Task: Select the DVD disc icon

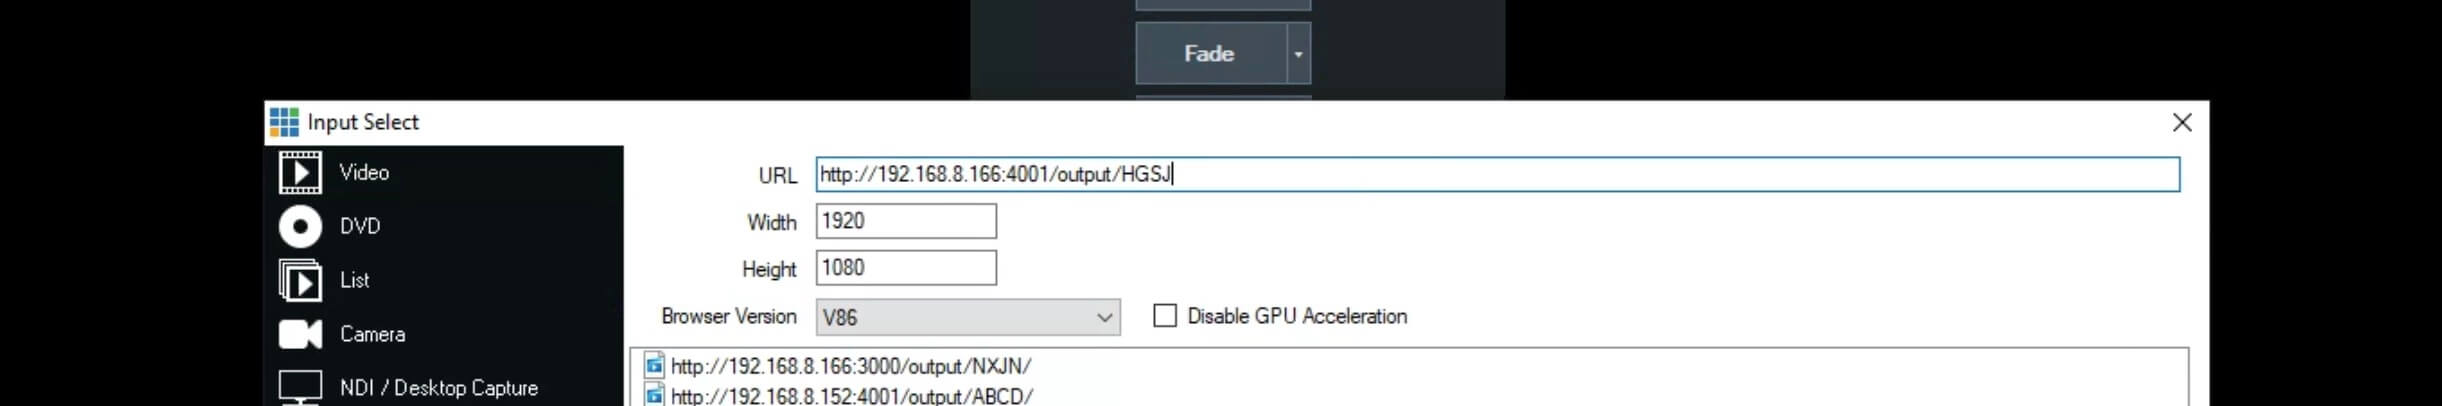Action: click(300, 226)
